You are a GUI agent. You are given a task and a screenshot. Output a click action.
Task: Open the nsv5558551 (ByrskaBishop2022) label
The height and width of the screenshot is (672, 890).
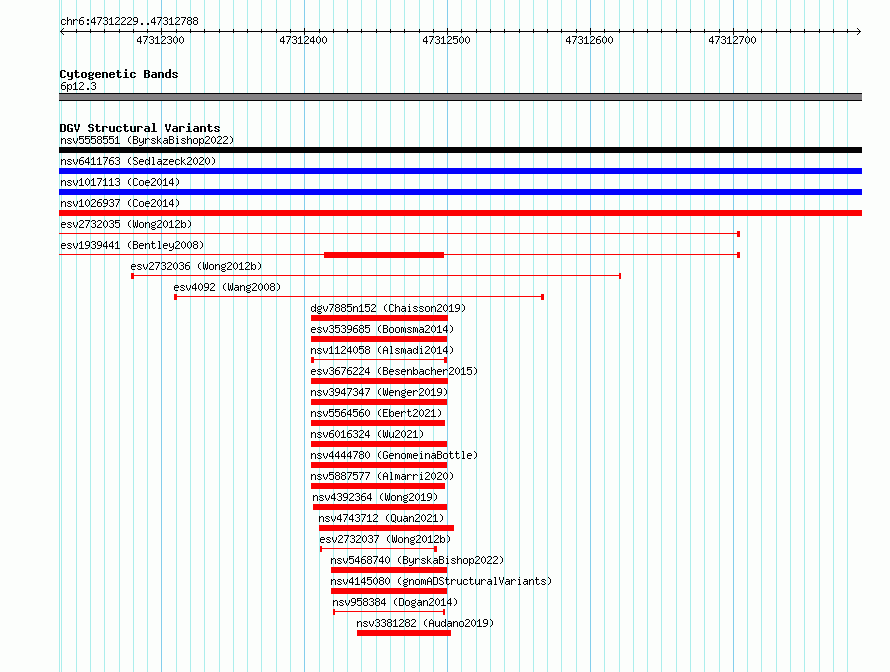click(147, 140)
